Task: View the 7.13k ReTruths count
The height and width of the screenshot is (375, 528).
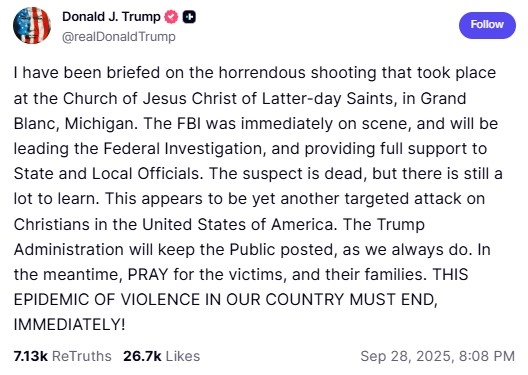Action: pyautogui.click(x=31, y=356)
